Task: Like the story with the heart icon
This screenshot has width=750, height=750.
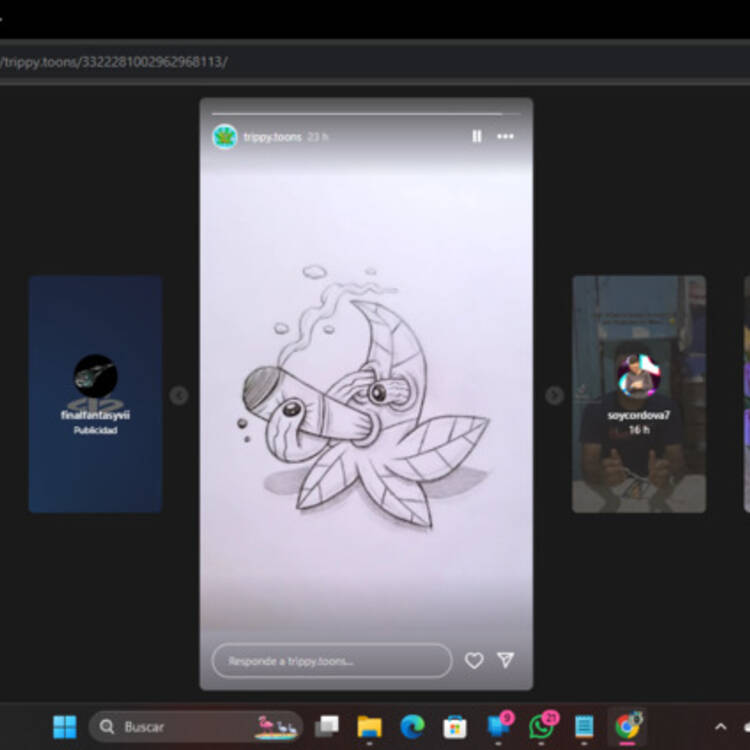Action: [x=474, y=661]
